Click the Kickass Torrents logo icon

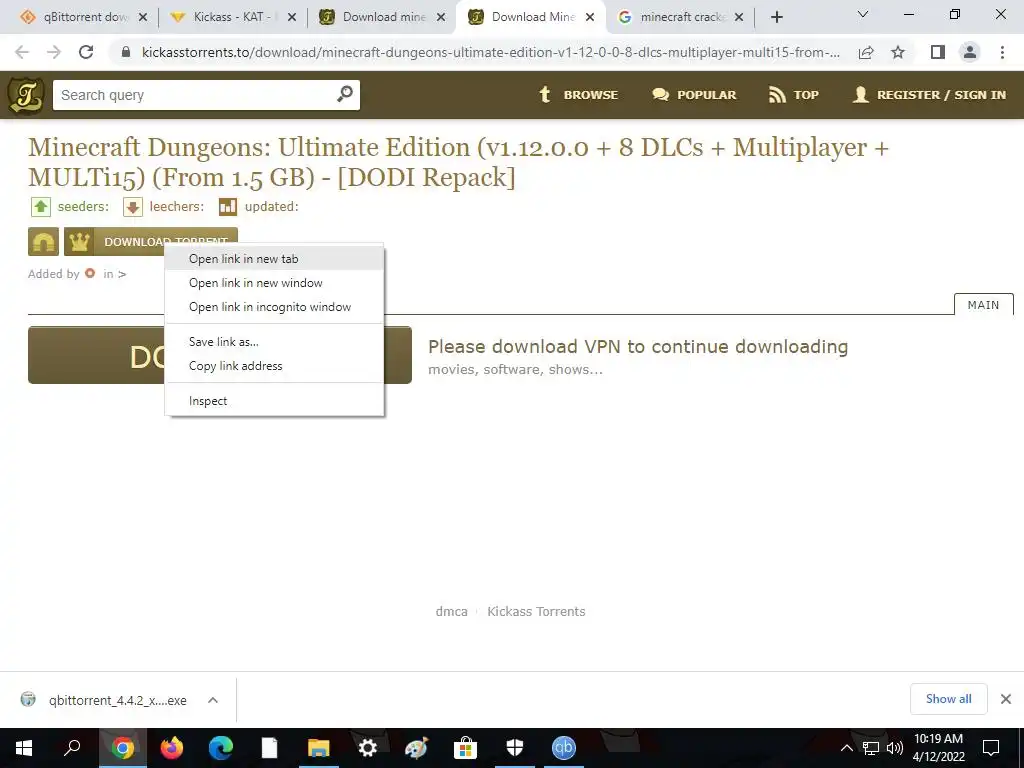click(x=25, y=95)
